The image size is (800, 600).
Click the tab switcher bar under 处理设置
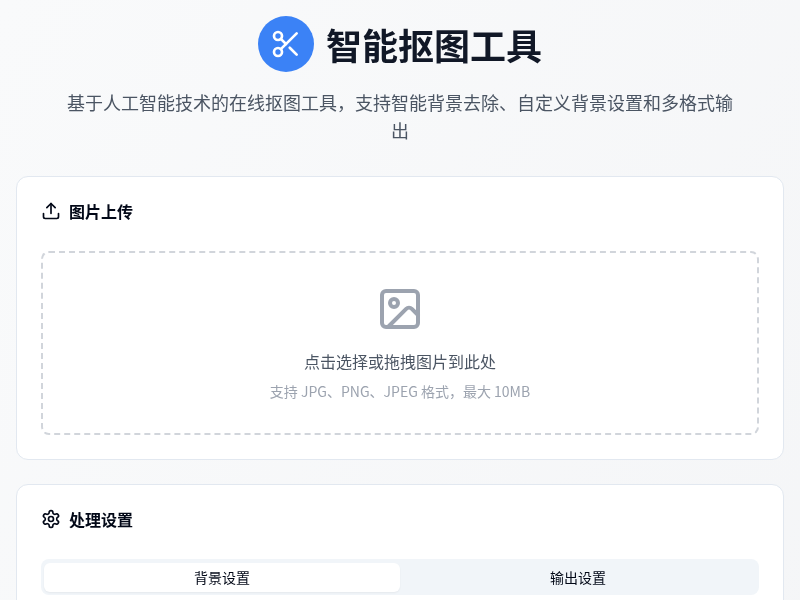(x=400, y=578)
